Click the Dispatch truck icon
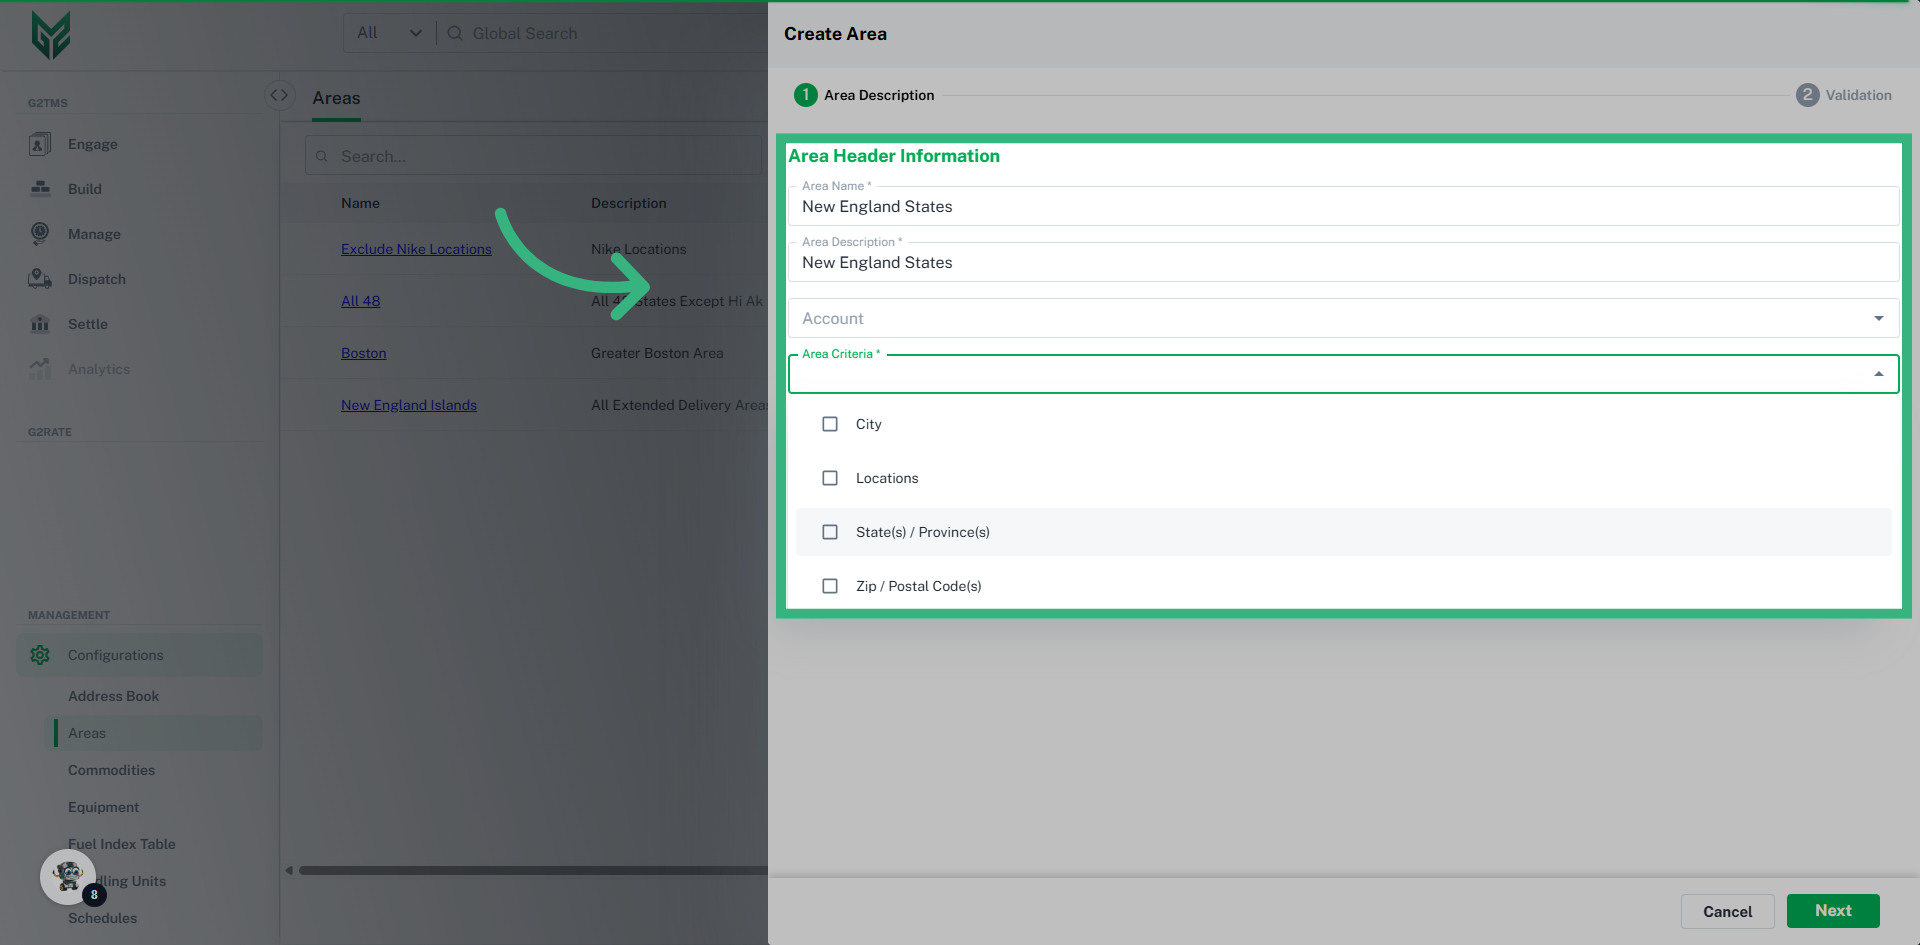This screenshot has height=945, width=1920. [x=39, y=278]
